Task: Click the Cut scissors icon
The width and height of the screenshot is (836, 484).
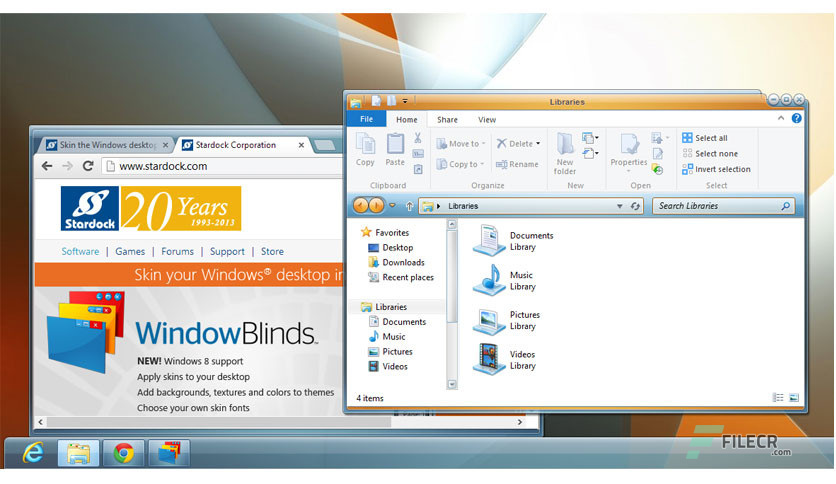Action: [x=418, y=139]
